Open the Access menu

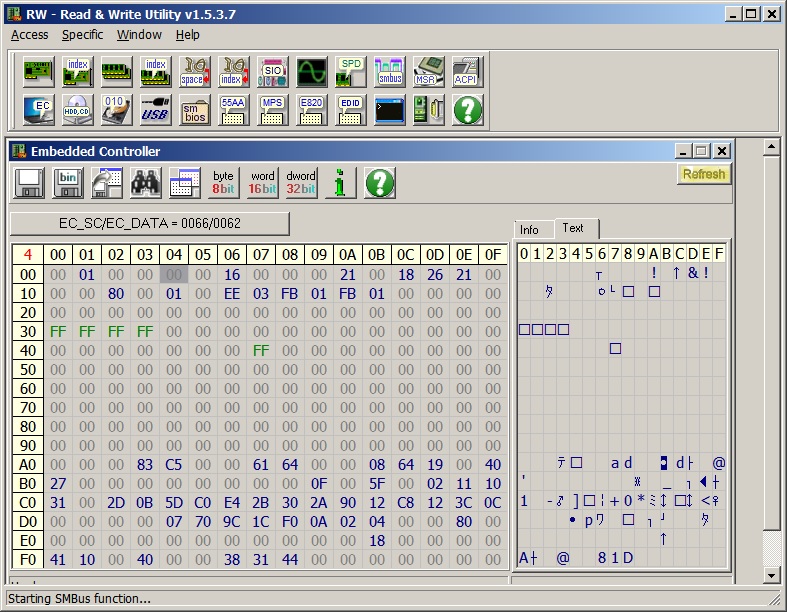coord(30,35)
